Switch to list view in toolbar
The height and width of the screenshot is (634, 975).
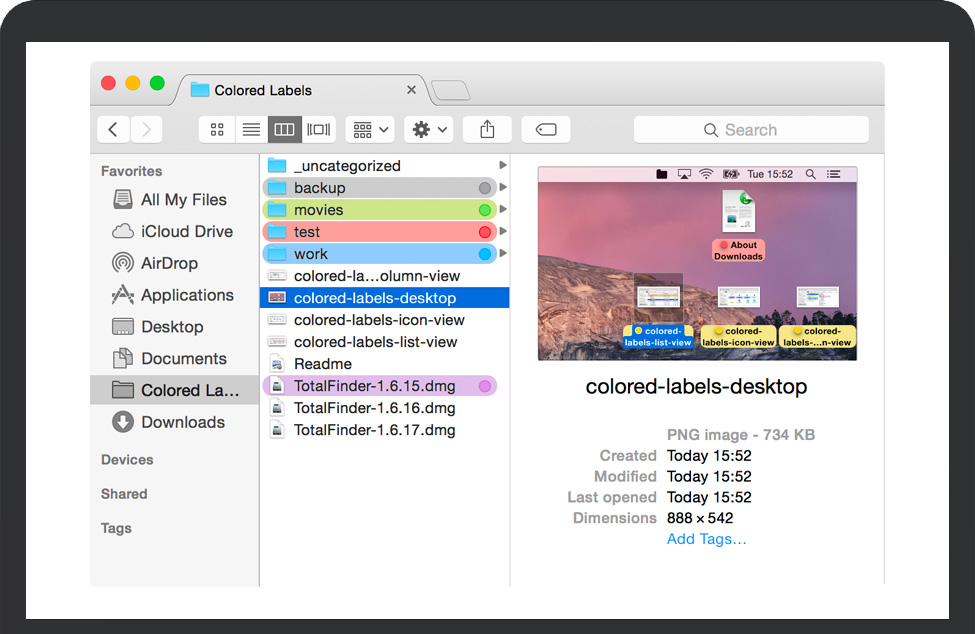(251, 129)
